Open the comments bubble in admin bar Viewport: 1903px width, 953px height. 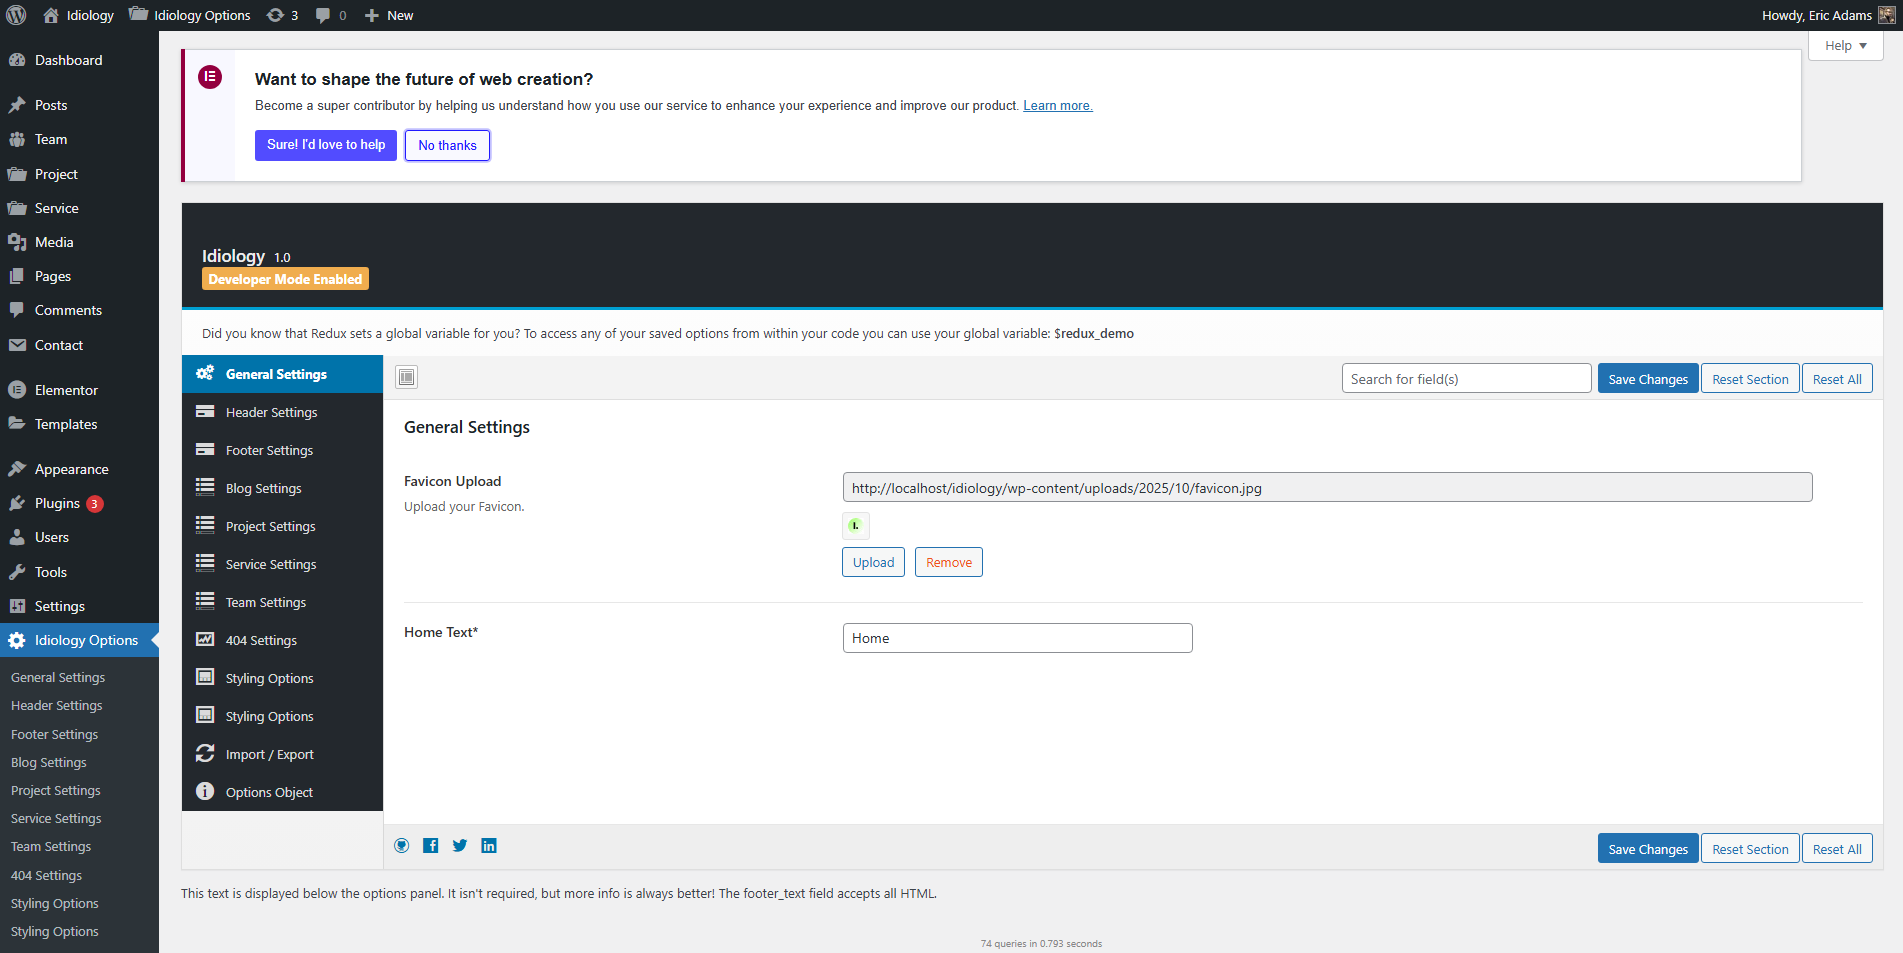click(331, 15)
